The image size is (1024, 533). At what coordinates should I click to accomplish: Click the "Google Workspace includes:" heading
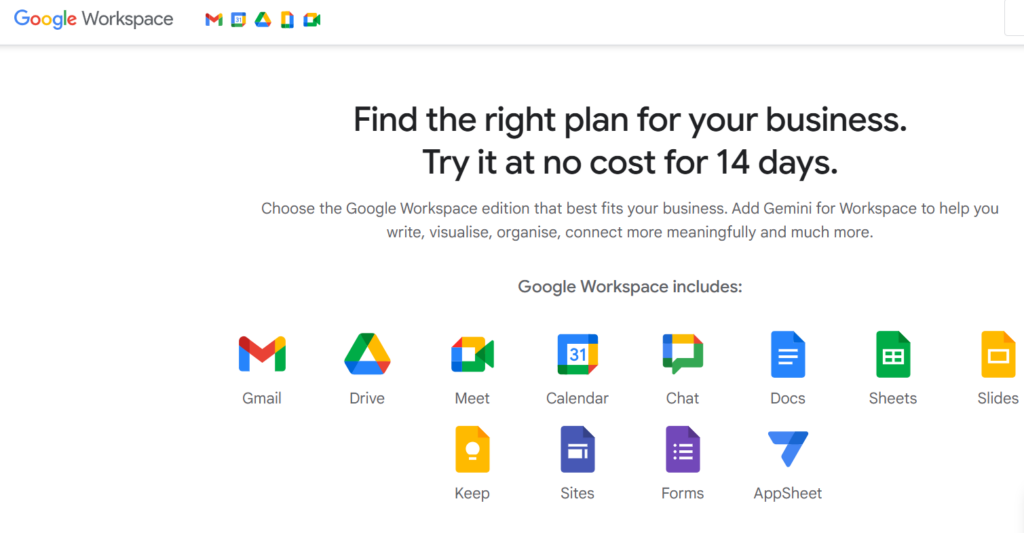[629, 287]
